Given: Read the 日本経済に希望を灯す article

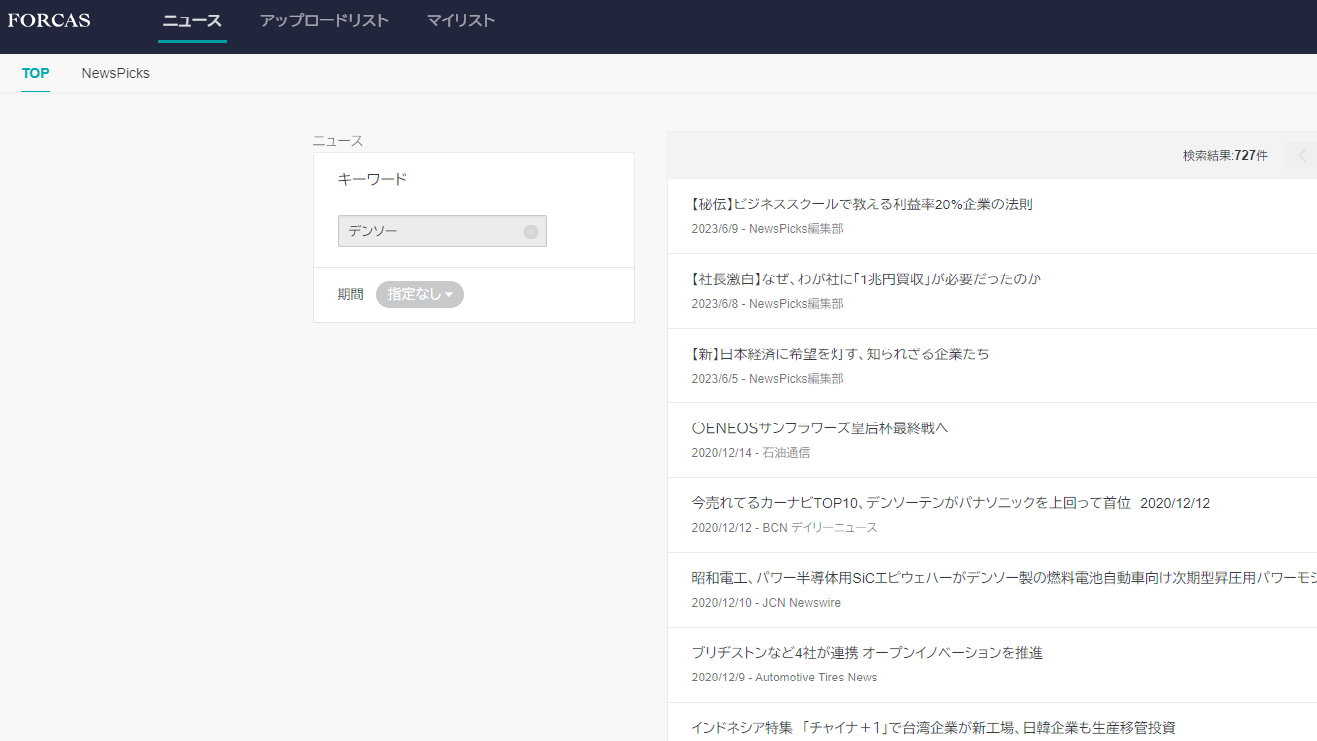Looking at the screenshot, I should coord(838,353).
